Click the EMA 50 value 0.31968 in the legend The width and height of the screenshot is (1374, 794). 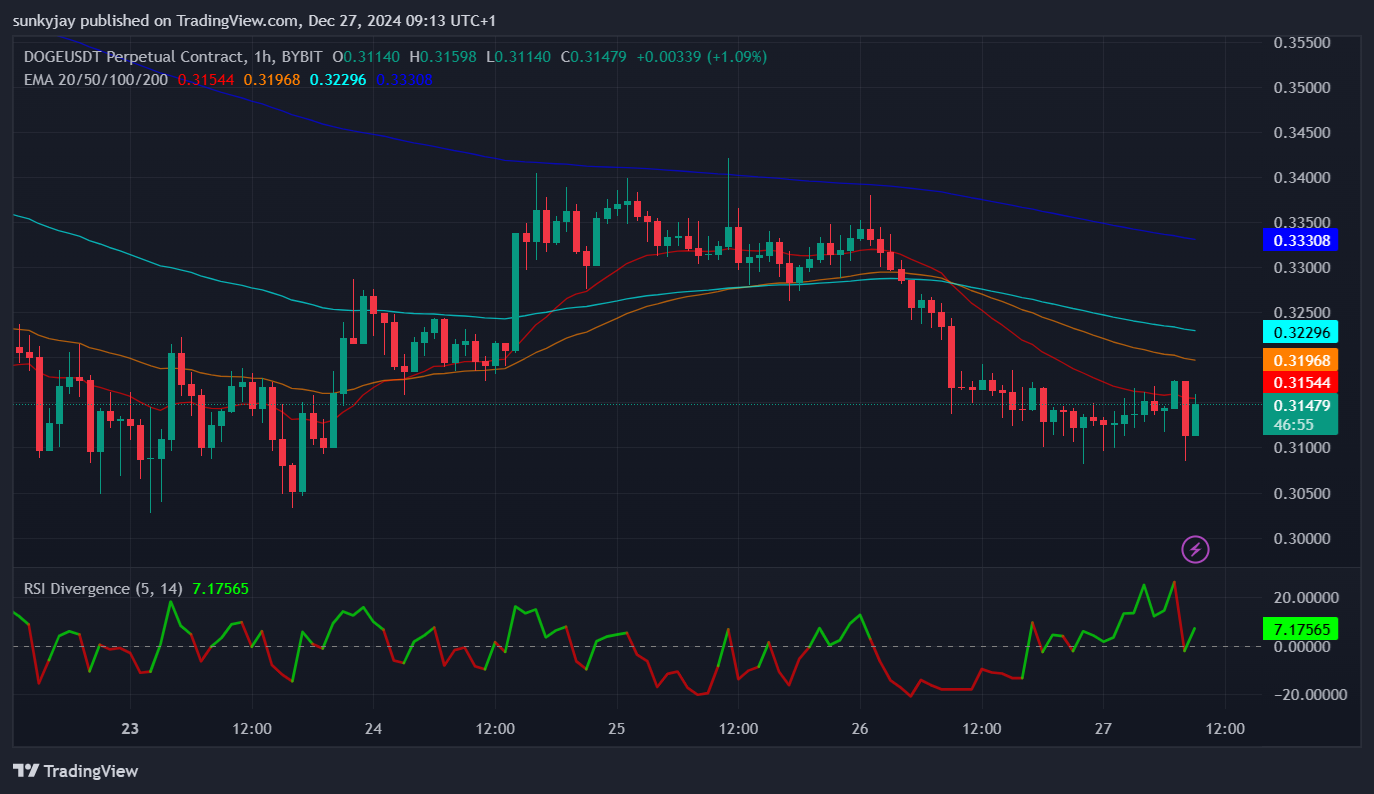click(x=272, y=79)
